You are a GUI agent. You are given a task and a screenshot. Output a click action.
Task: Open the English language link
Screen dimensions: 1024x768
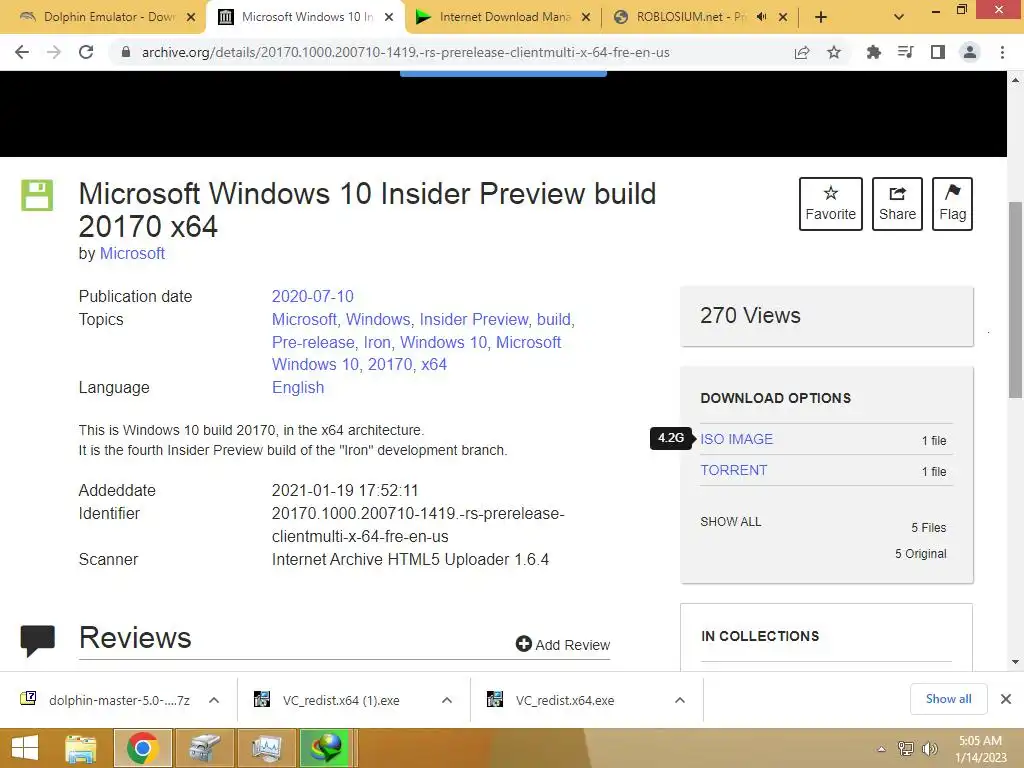[298, 387]
